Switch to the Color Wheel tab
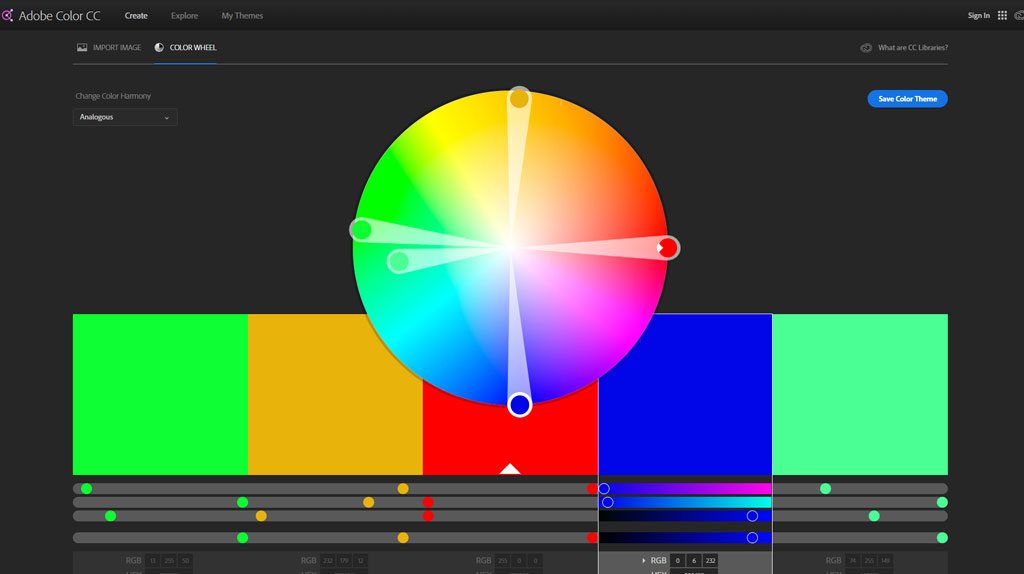This screenshot has width=1024, height=574. point(186,48)
